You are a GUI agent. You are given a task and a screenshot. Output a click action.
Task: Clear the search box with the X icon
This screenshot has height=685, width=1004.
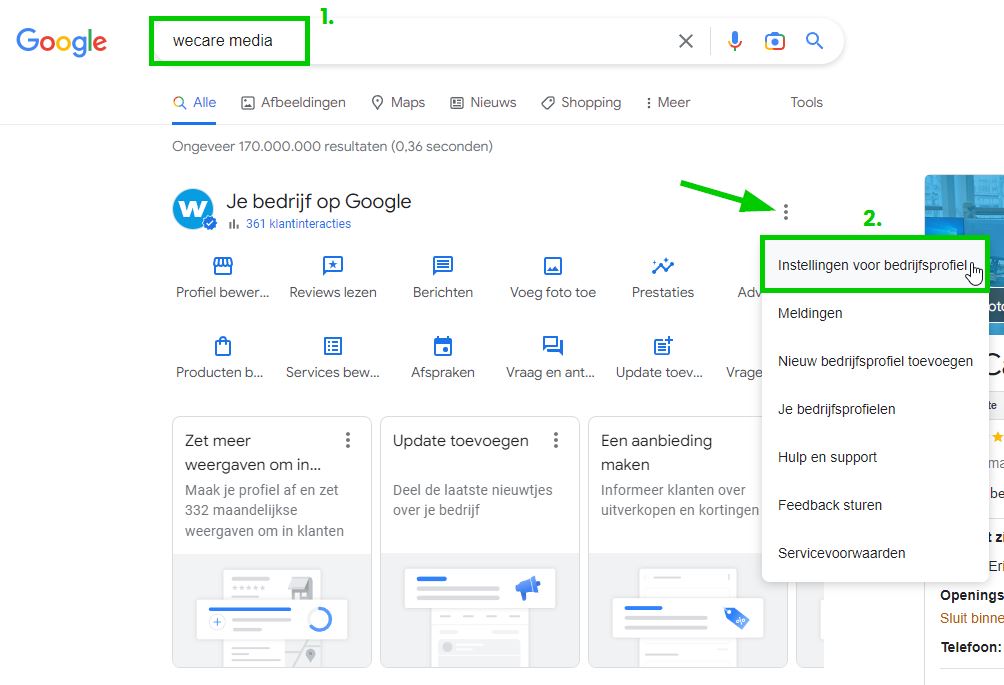pos(686,41)
